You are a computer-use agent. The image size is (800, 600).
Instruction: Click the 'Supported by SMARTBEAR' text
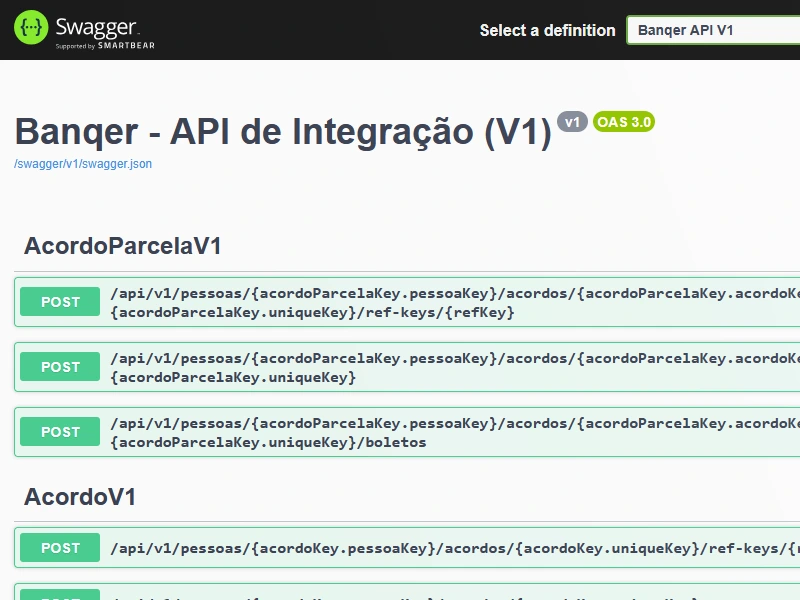[x=105, y=46]
